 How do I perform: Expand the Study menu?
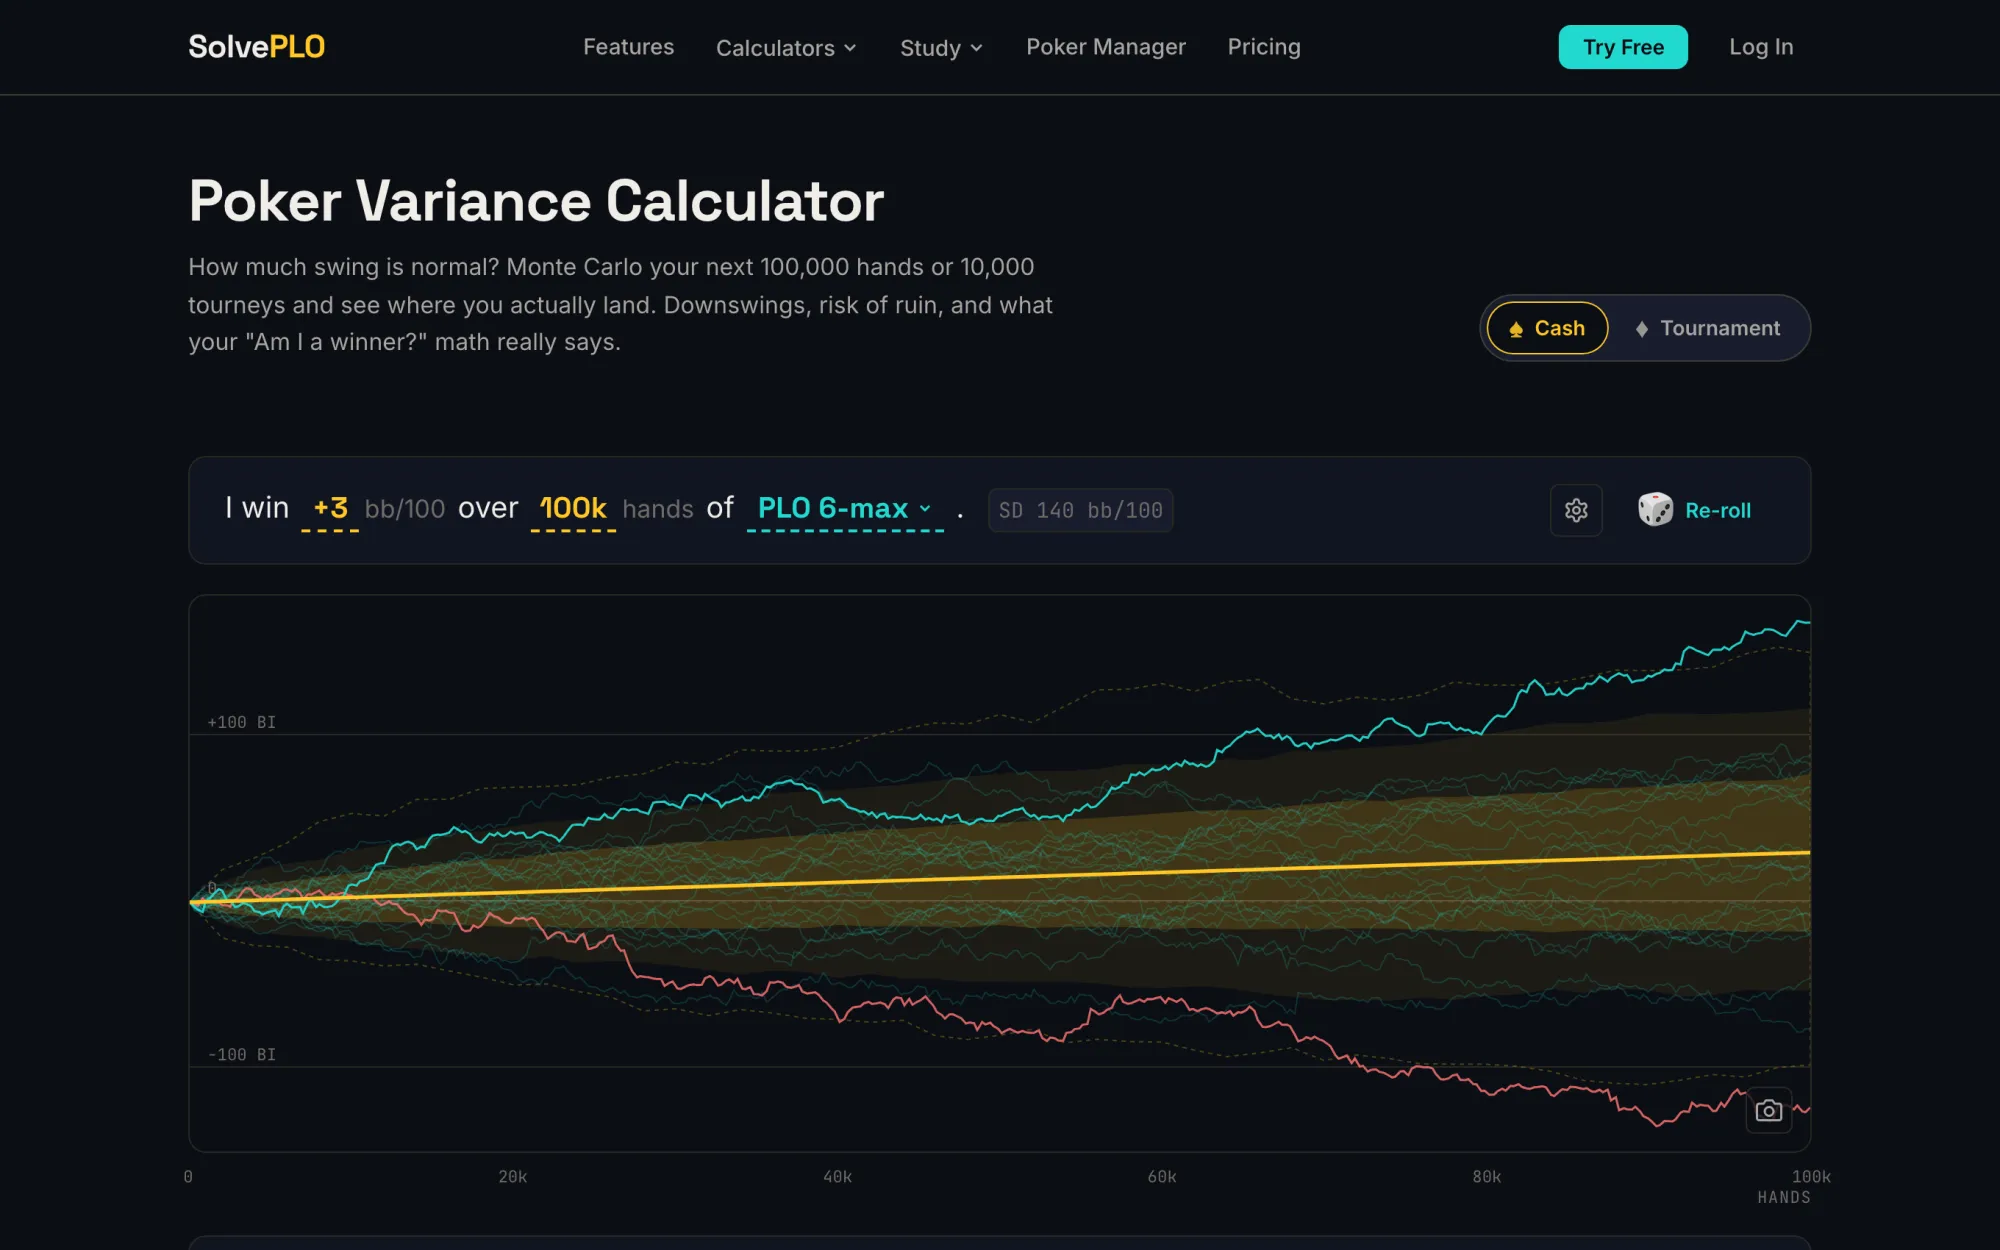(941, 48)
